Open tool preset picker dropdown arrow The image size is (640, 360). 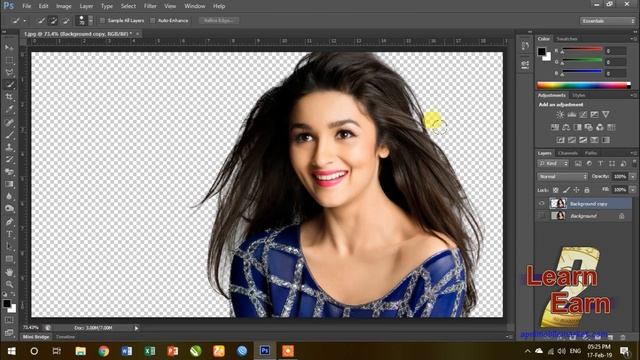(x=24, y=20)
